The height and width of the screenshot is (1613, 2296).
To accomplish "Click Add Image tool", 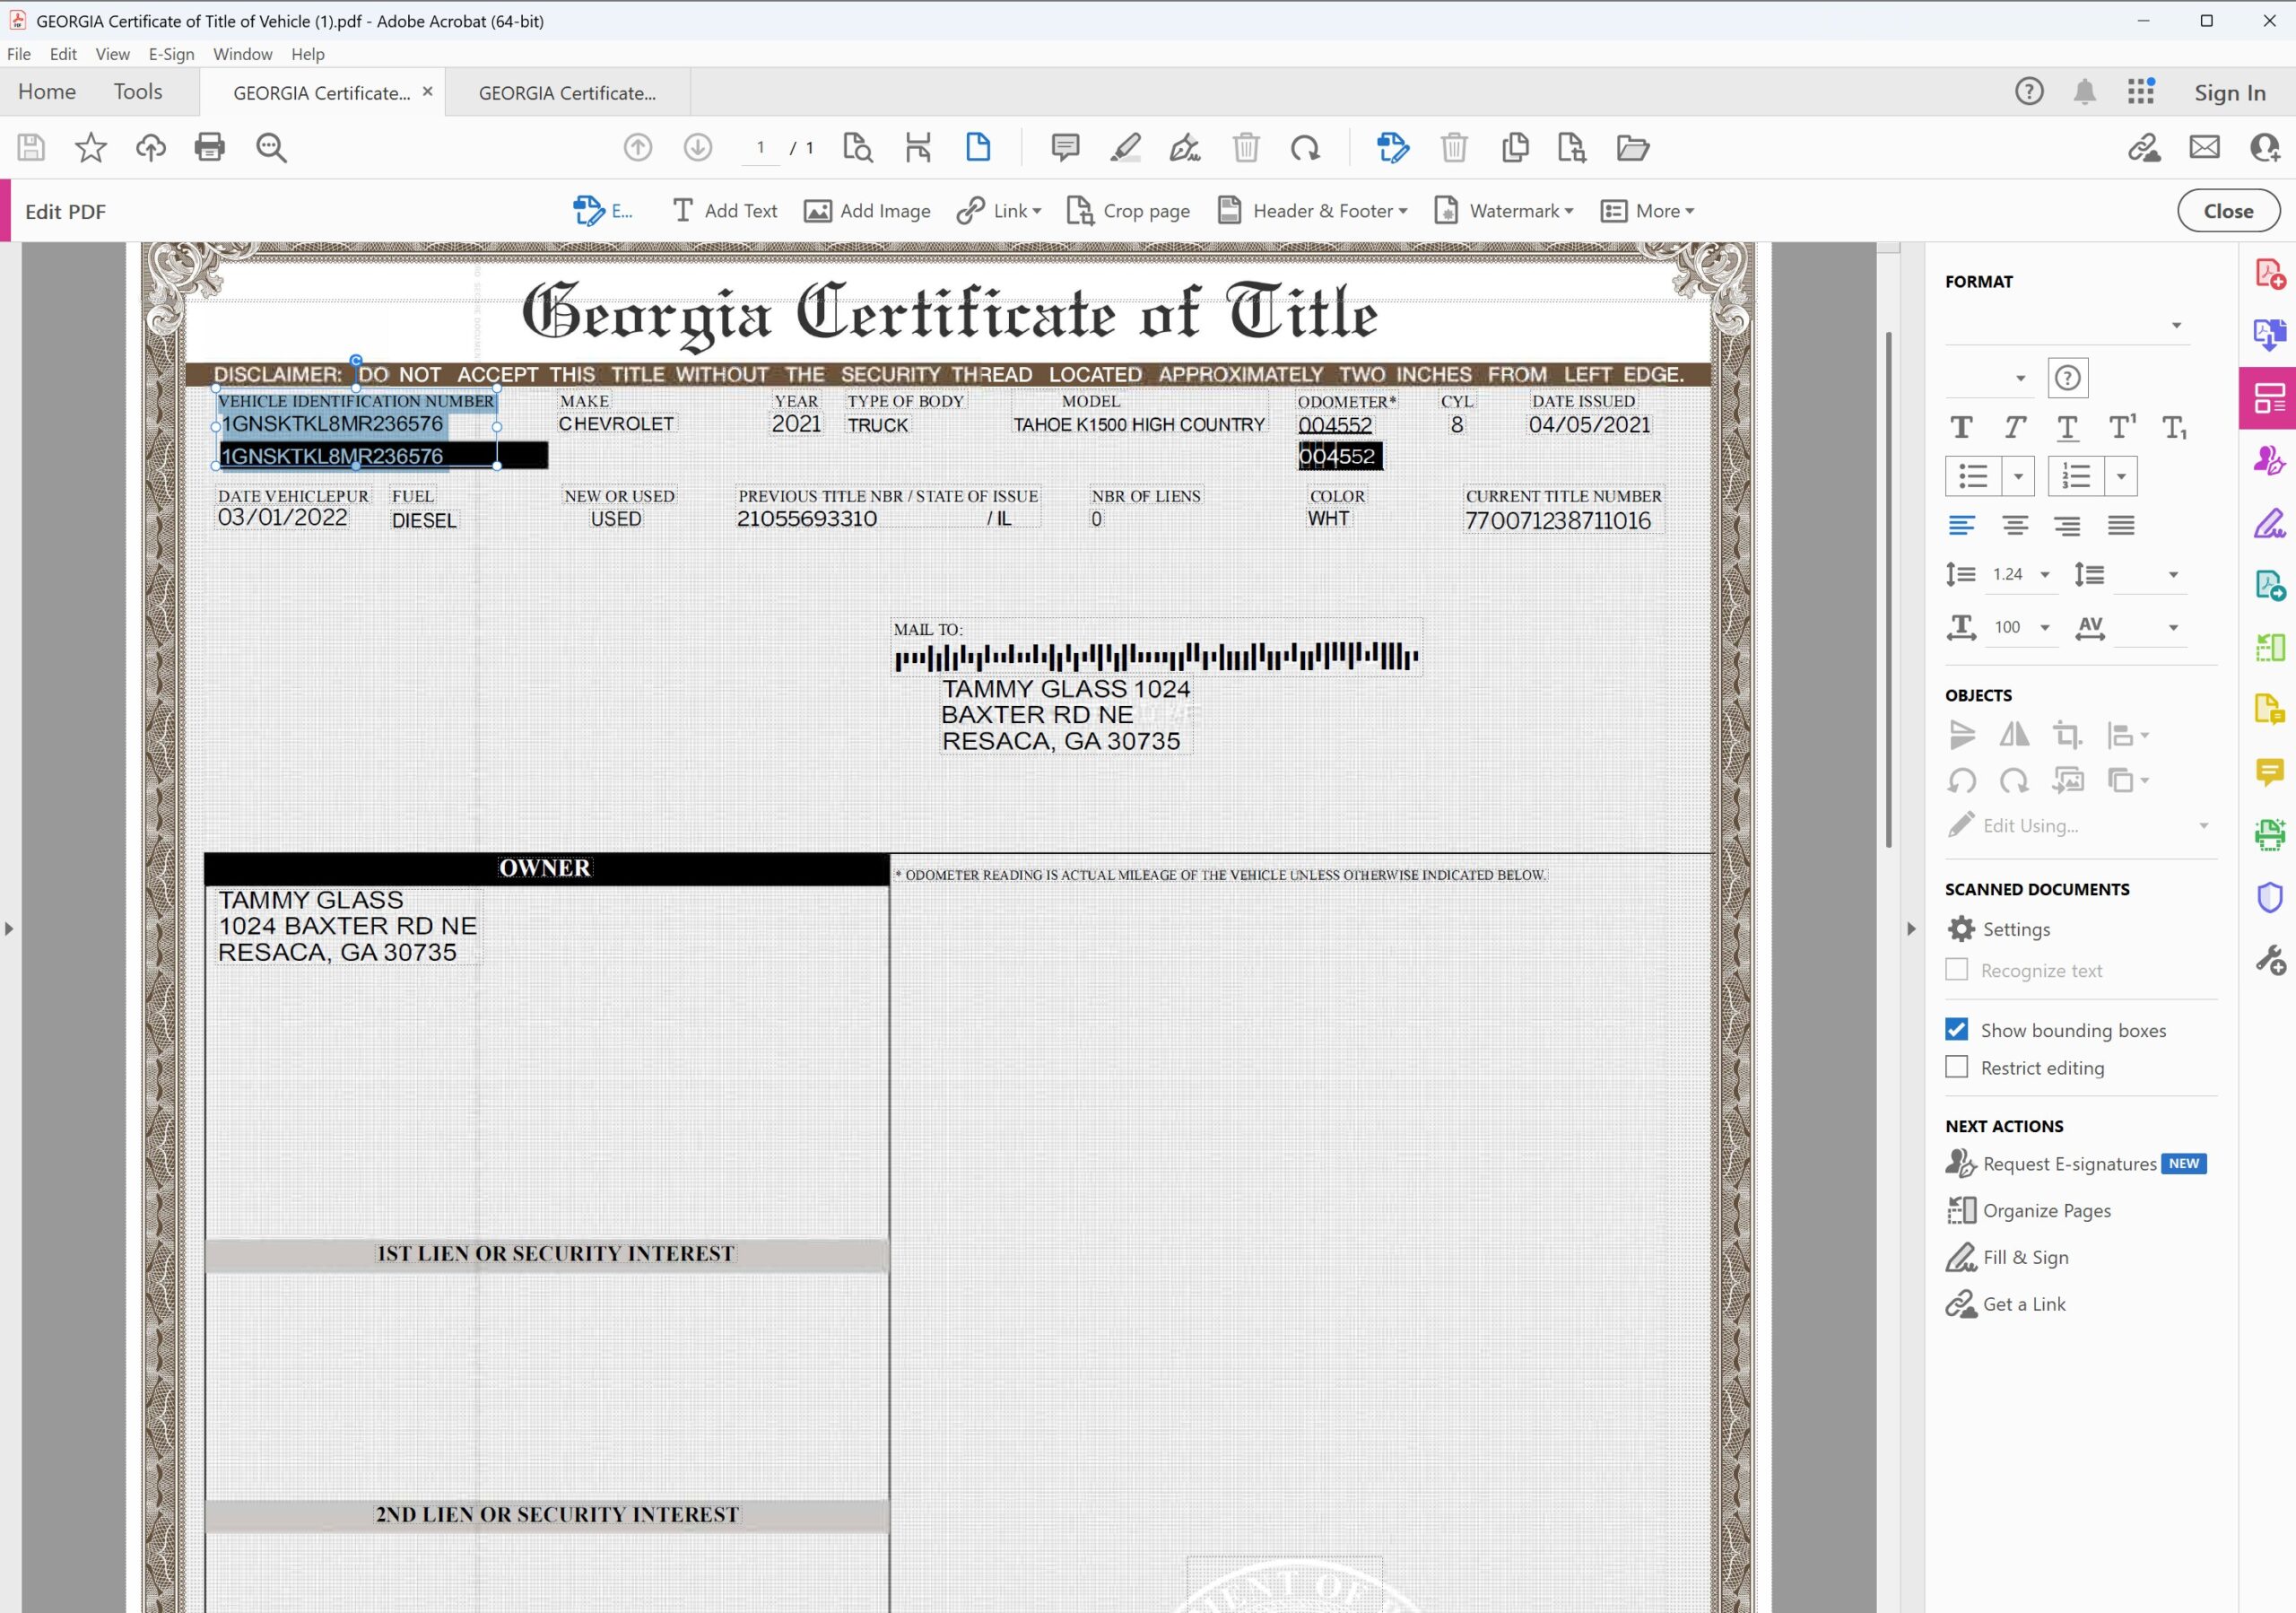I will coord(868,211).
